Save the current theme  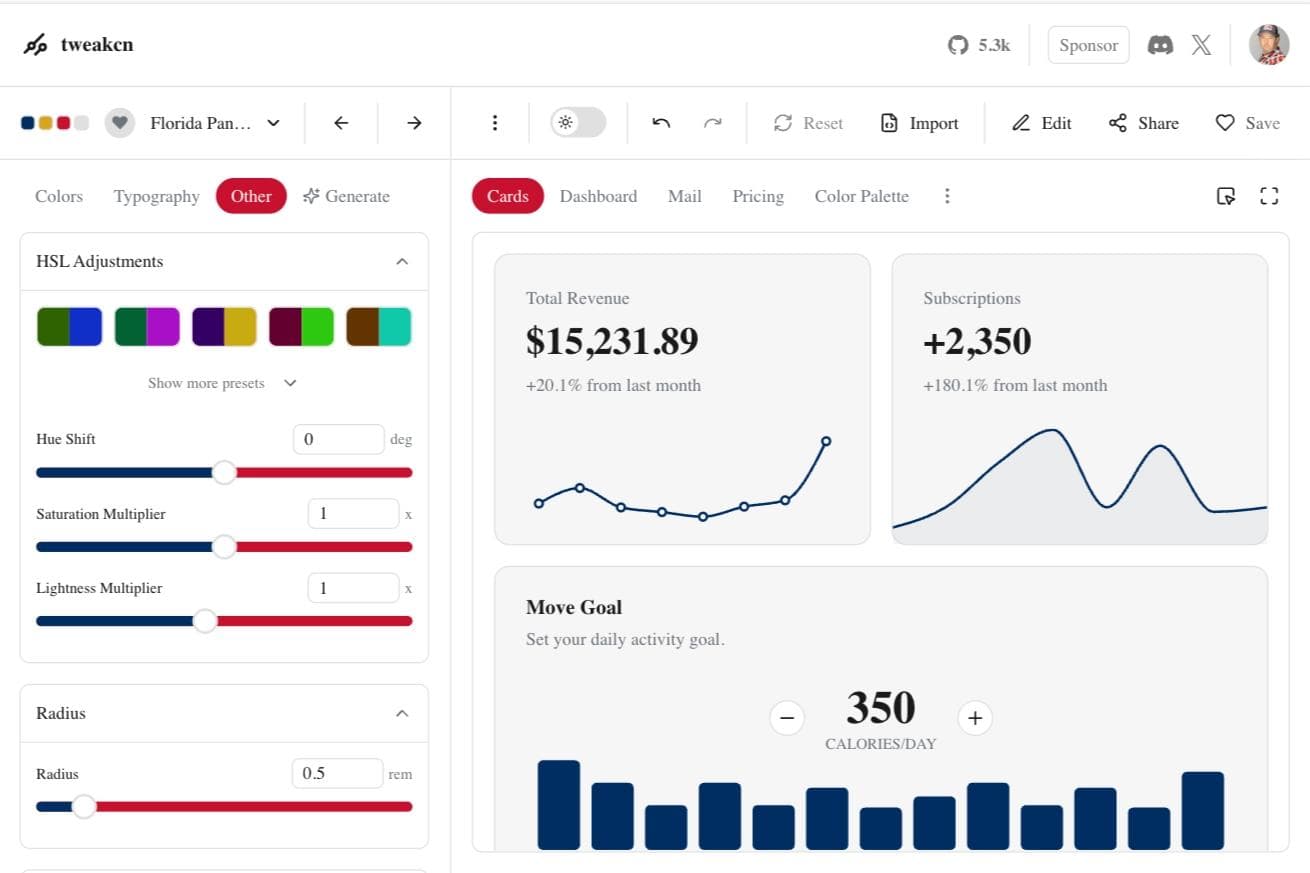click(1247, 122)
